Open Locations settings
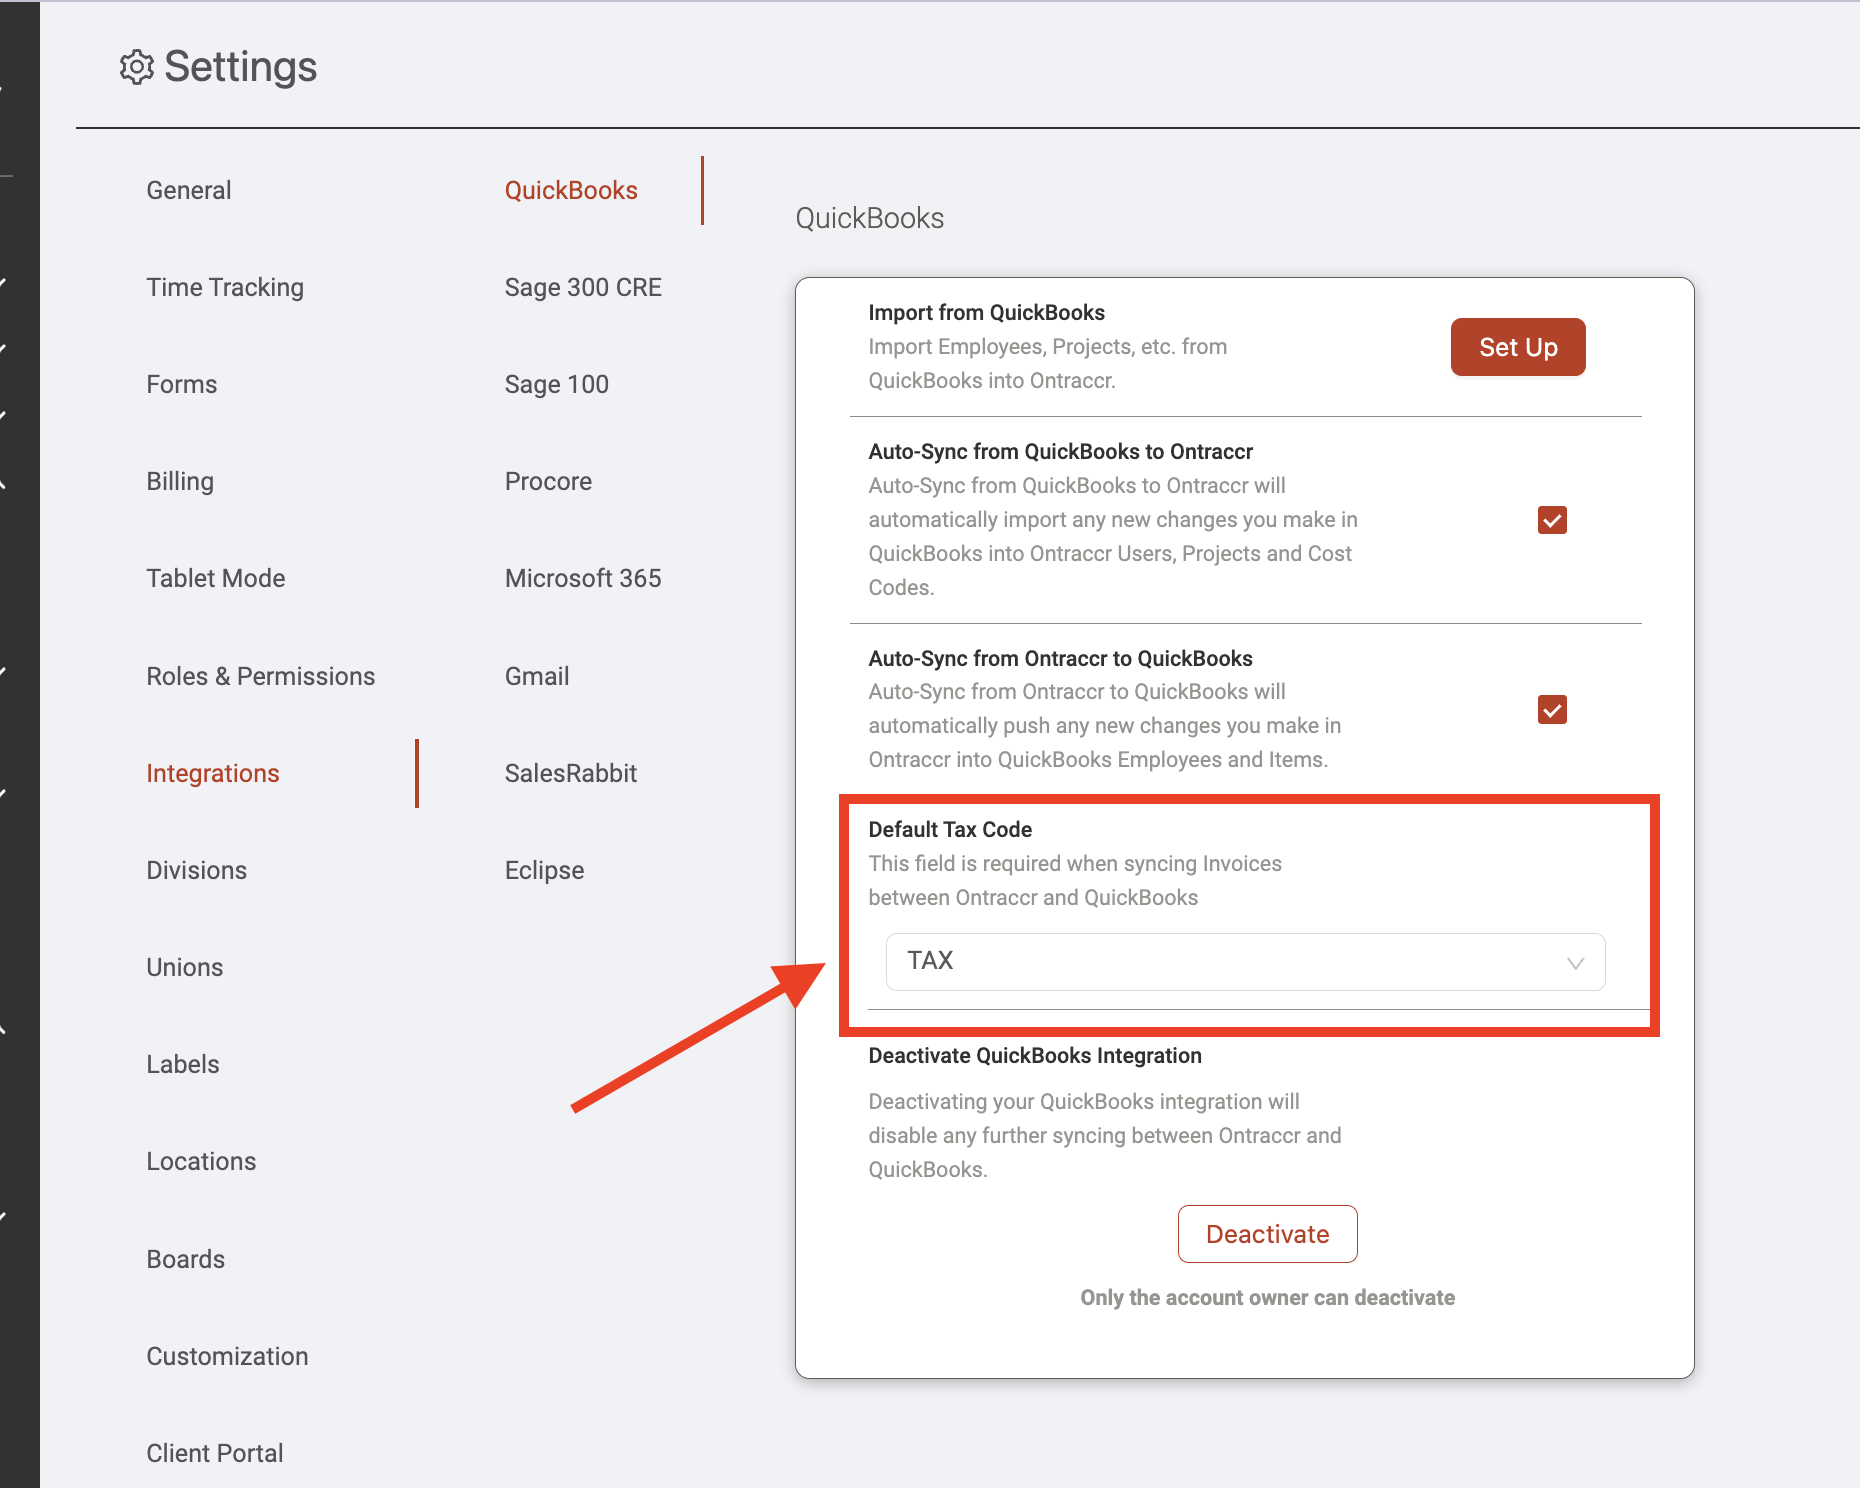This screenshot has height=1488, width=1860. (201, 1161)
